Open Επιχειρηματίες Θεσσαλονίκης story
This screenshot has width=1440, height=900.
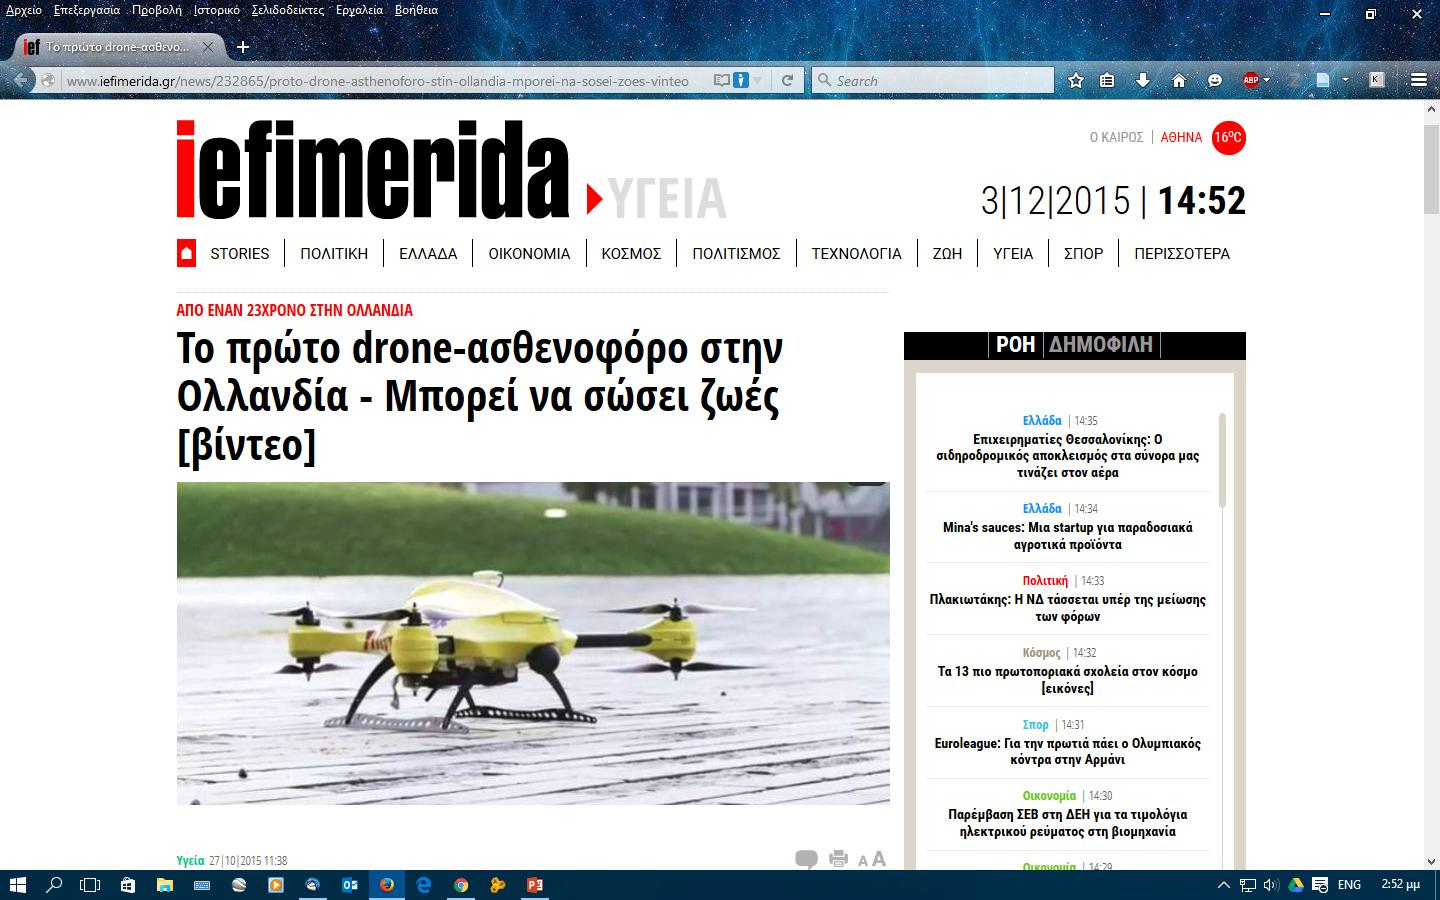point(1067,456)
